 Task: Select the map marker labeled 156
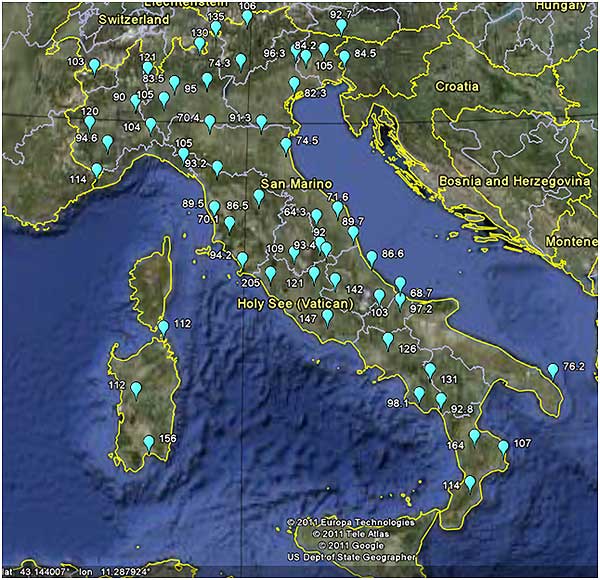149,442
